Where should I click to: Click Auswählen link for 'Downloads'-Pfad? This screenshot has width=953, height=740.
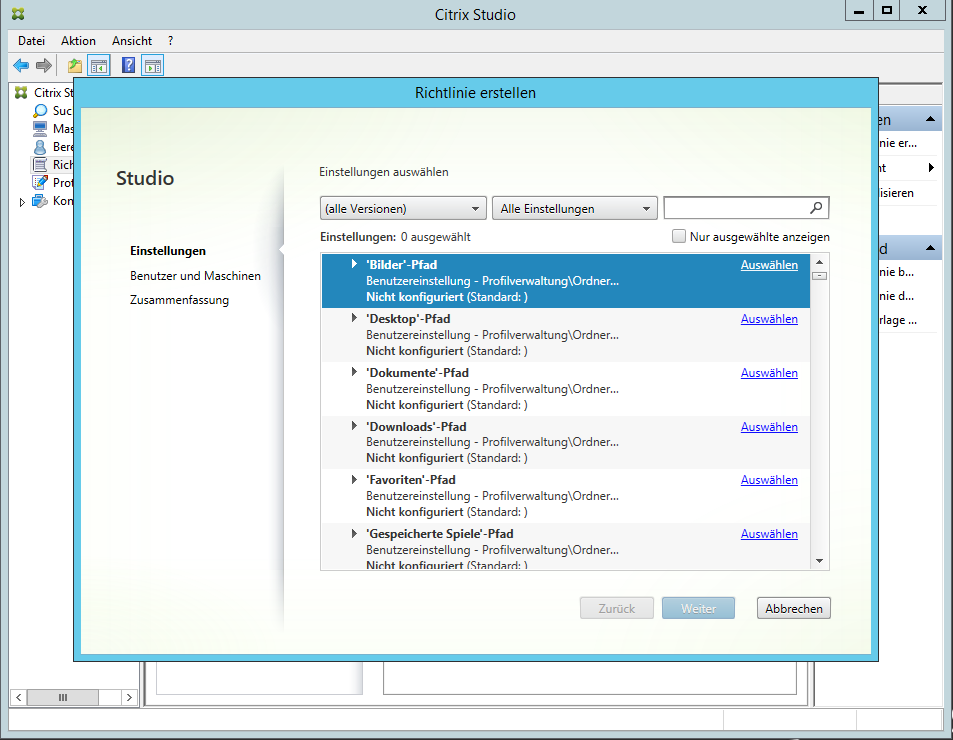coord(769,427)
